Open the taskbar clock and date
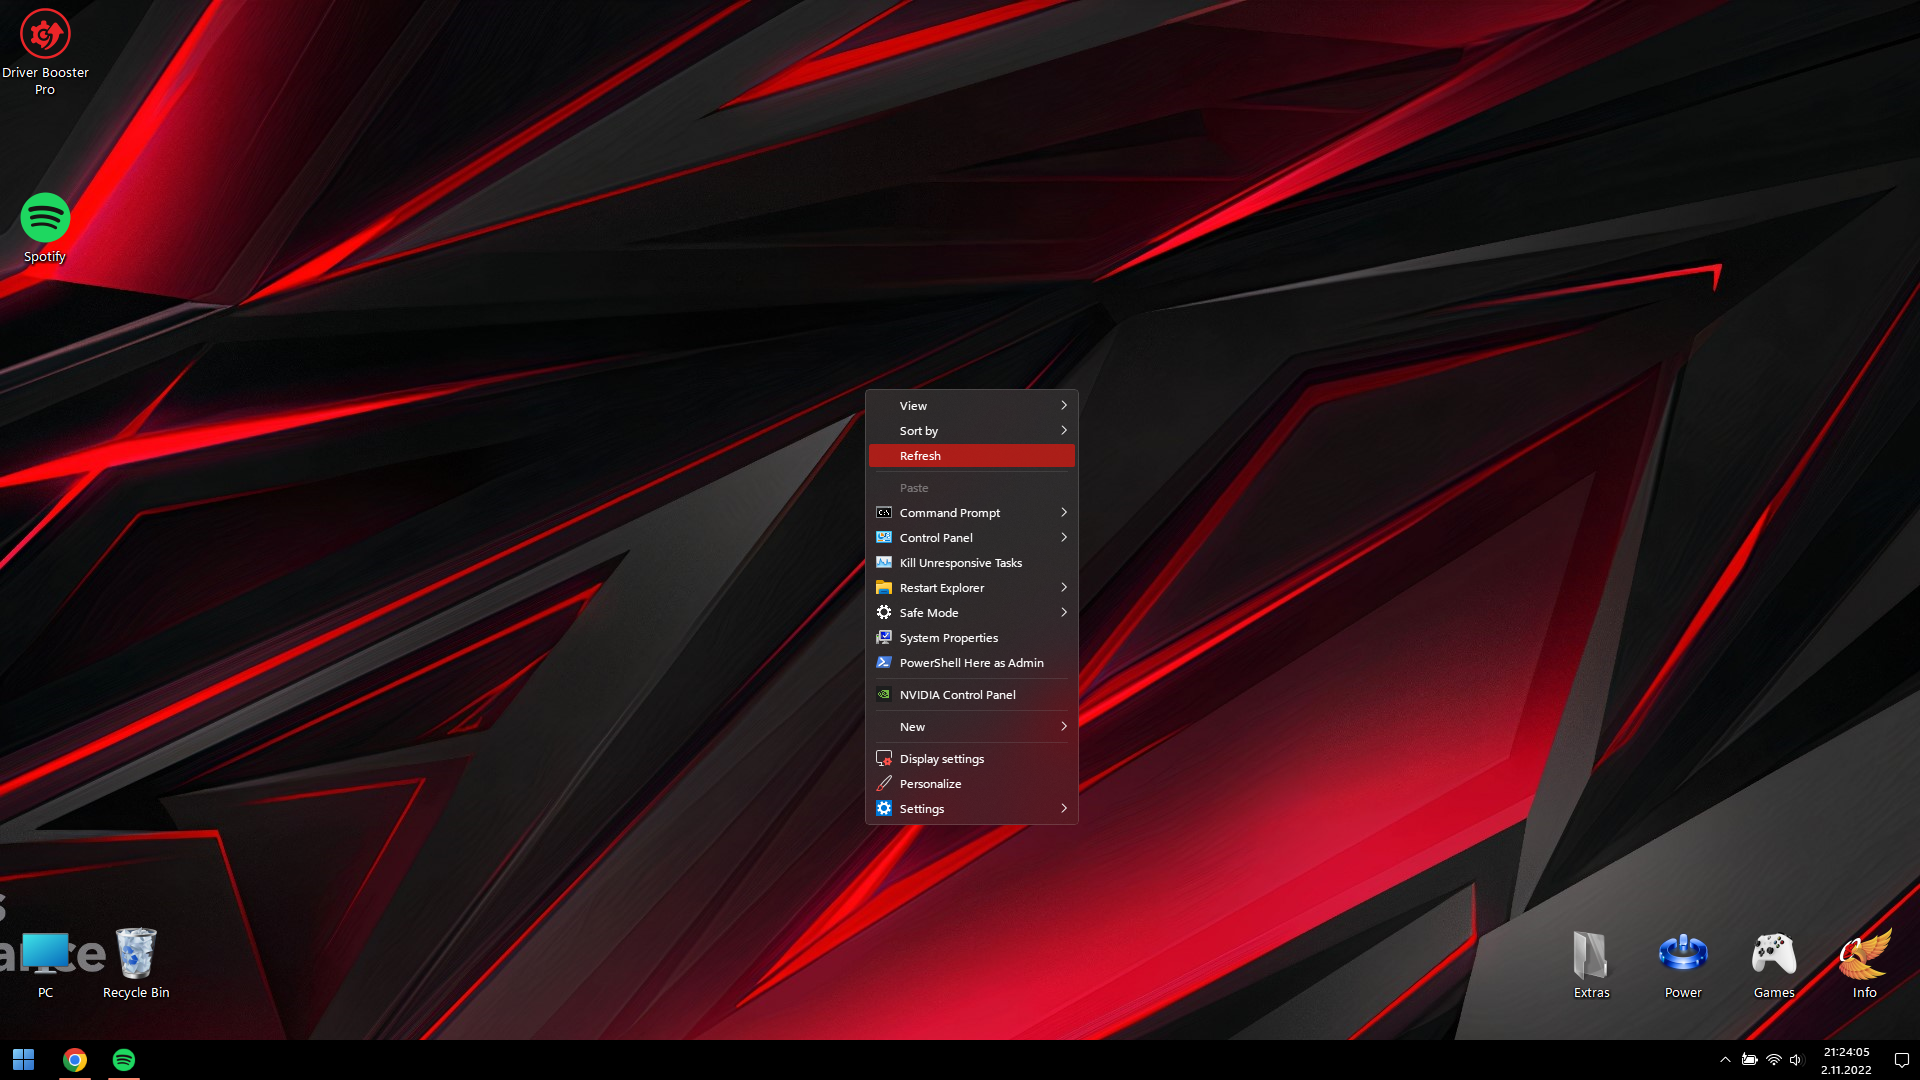 tap(1846, 1060)
